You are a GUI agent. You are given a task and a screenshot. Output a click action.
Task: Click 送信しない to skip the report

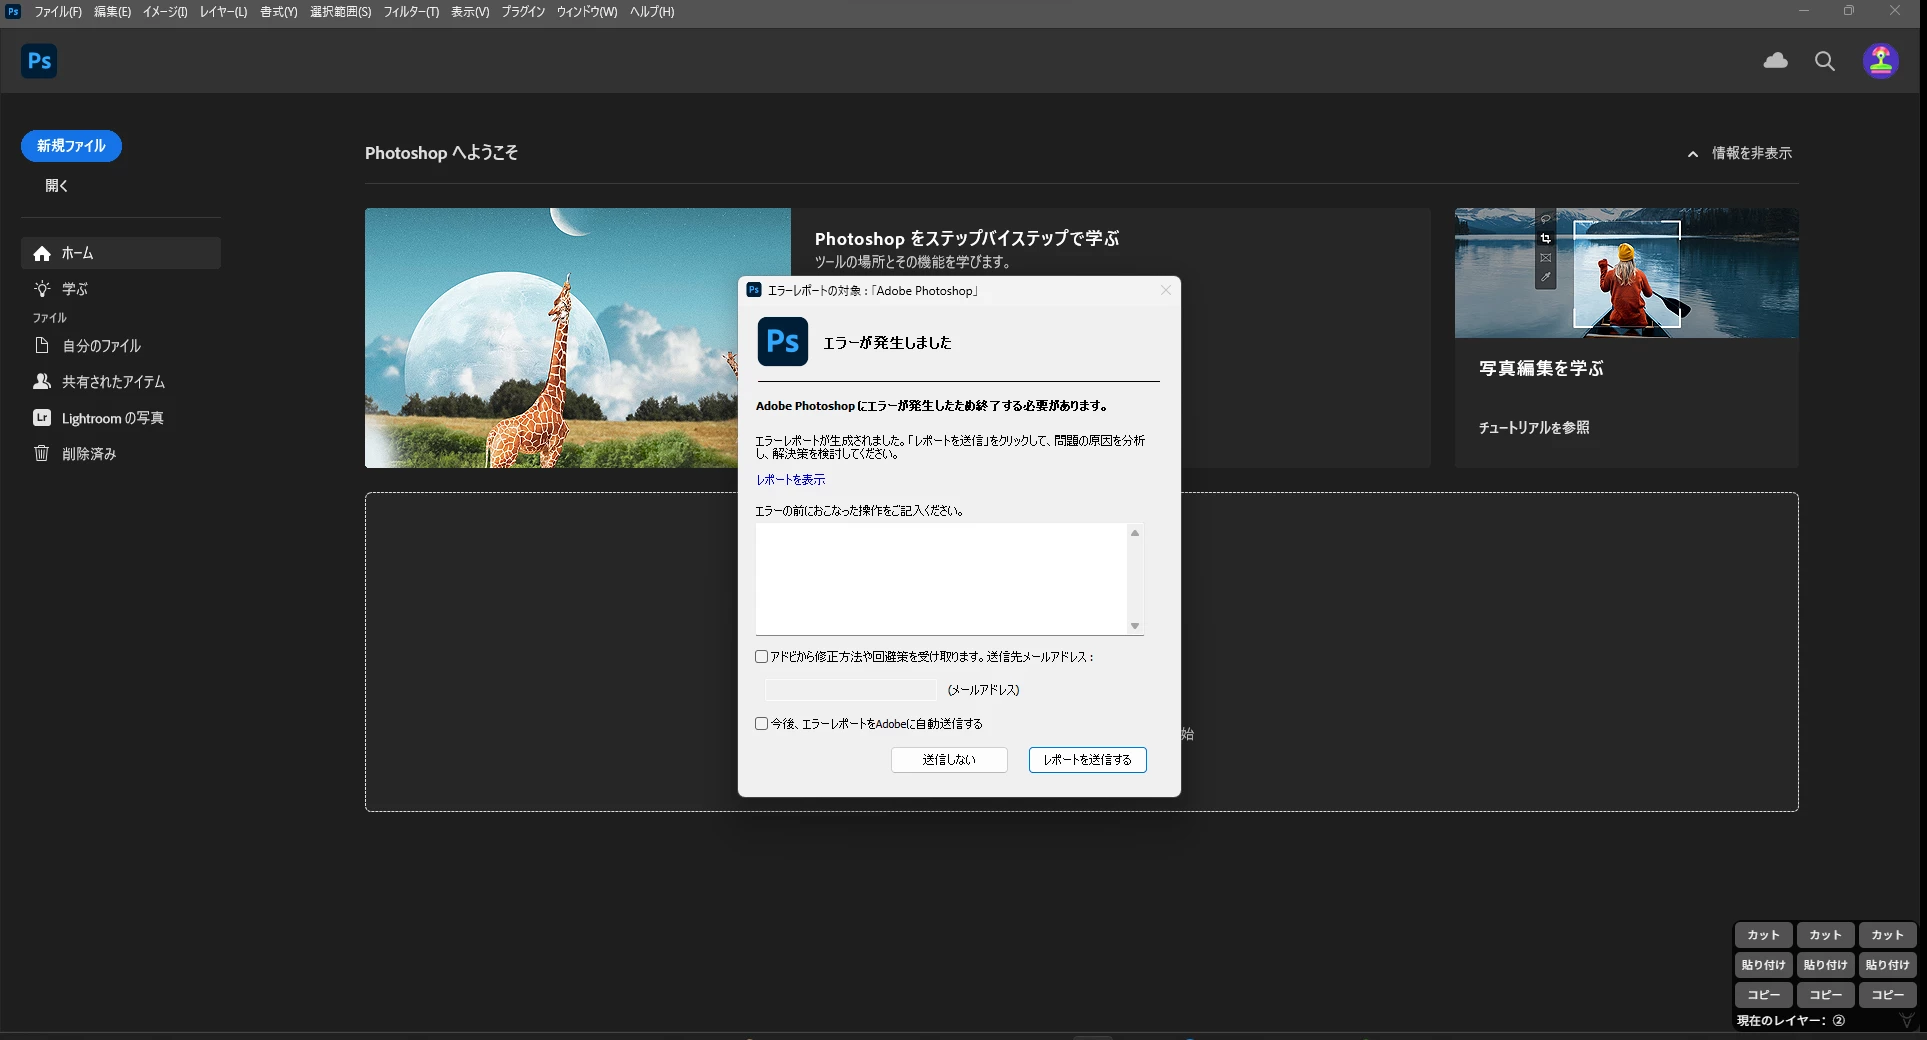tap(949, 760)
